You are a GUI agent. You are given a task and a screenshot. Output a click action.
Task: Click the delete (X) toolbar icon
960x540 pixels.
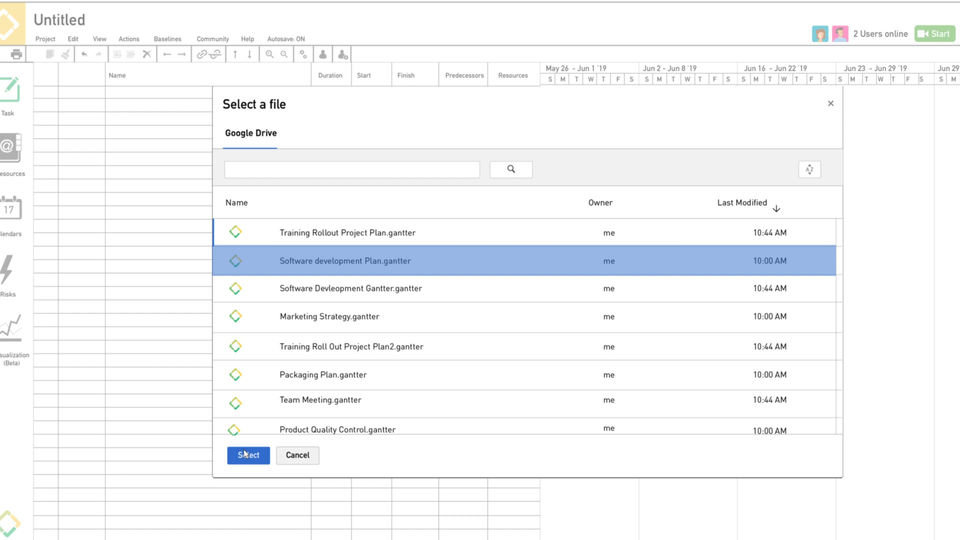[x=147, y=54]
